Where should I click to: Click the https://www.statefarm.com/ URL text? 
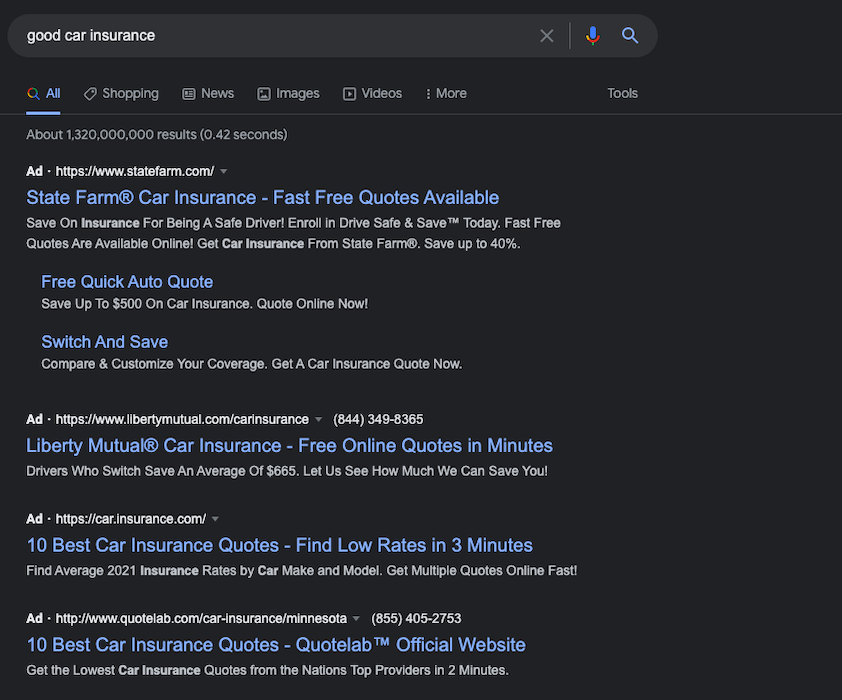(x=135, y=171)
